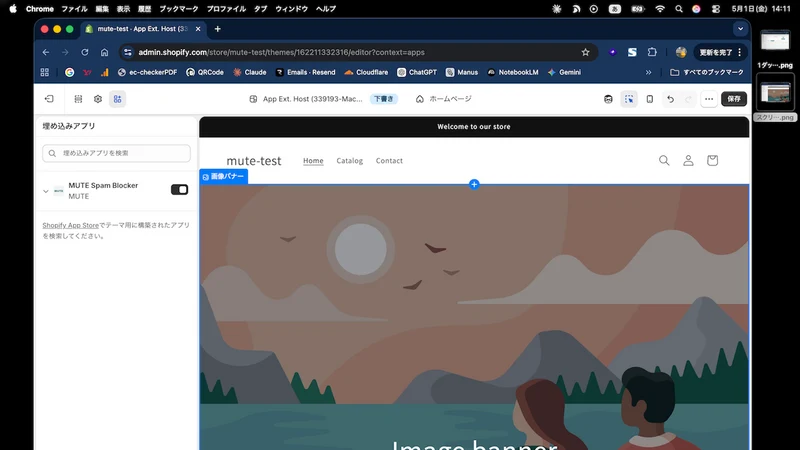Viewport: 800px width, 450px height.
Task: Open the Cloudflare bookmark
Action: pyautogui.click(x=366, y=72)
